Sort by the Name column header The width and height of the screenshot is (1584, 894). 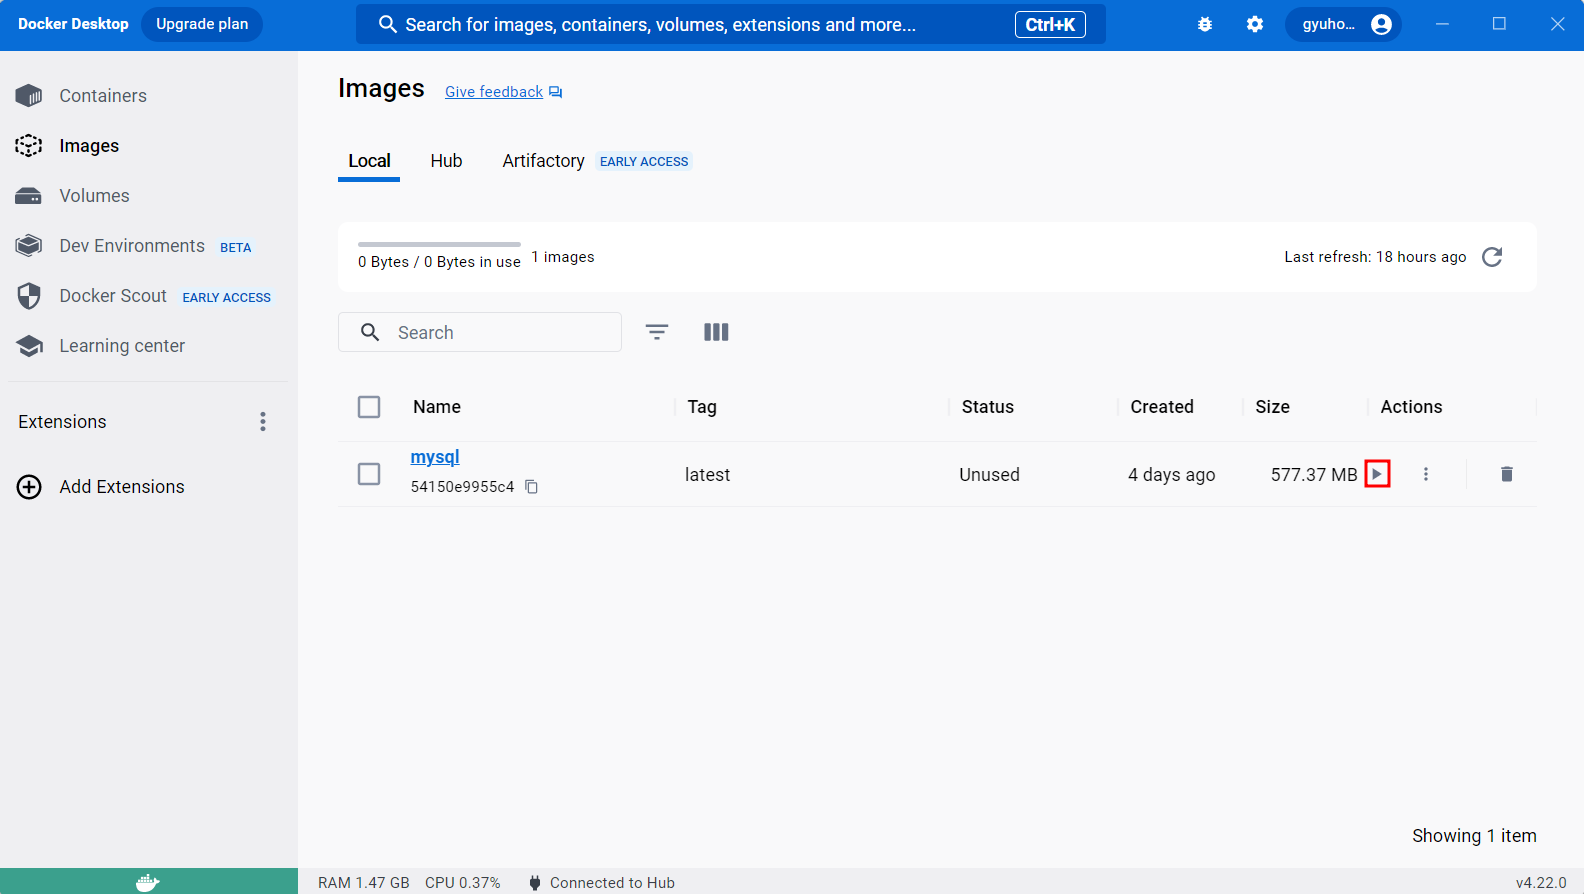[x=437, y=407]
